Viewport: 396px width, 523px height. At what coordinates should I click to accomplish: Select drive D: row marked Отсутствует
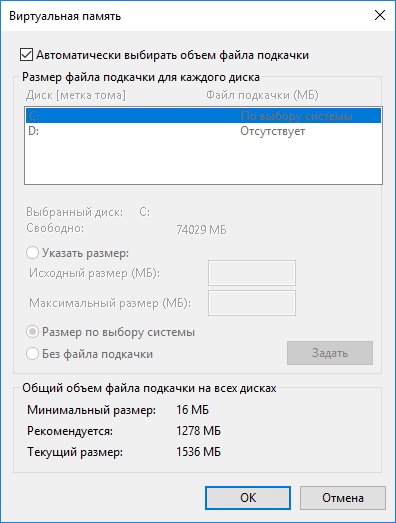tap(203, 131)
